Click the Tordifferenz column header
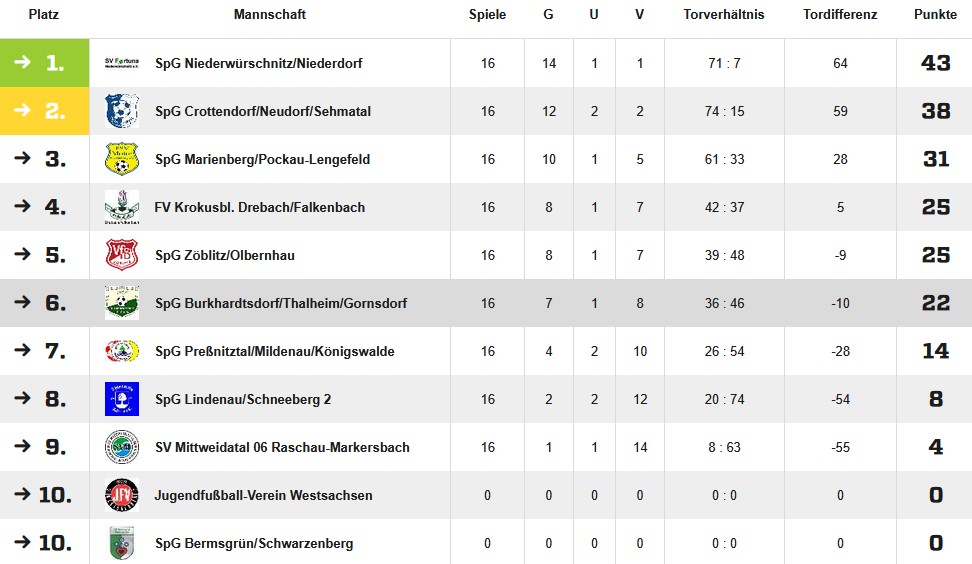The image size is (972, 564). (840, 14)
